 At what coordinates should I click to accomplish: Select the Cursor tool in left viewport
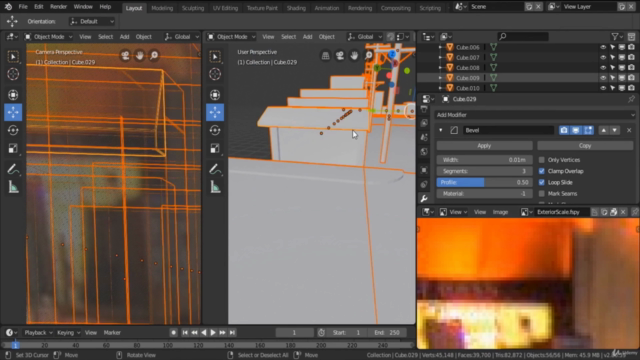pyautogui.click(x=13, y=74)
